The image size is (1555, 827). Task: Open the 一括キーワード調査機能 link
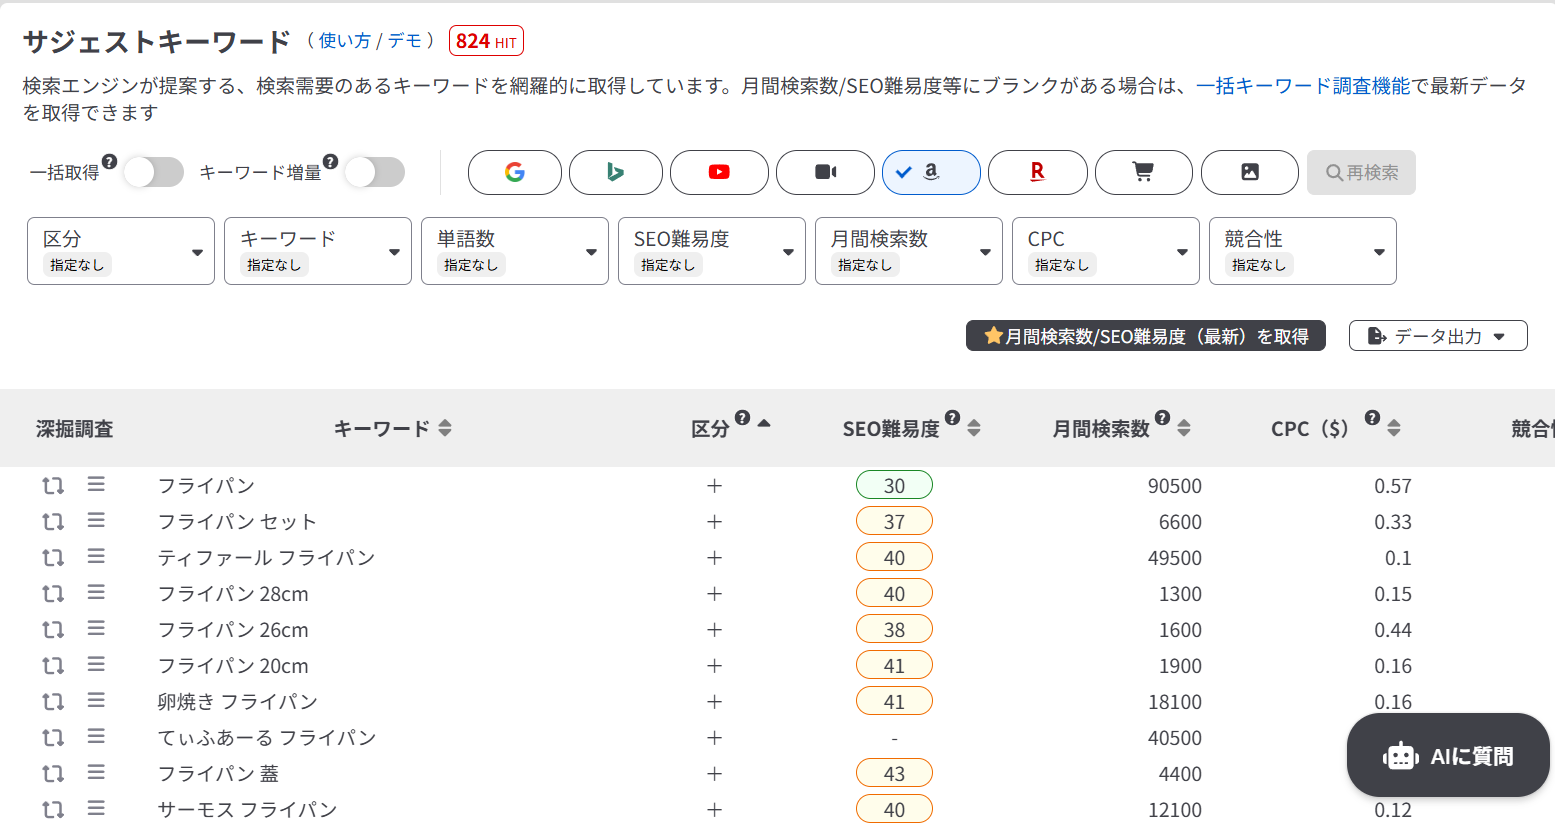pos(1302,86)
